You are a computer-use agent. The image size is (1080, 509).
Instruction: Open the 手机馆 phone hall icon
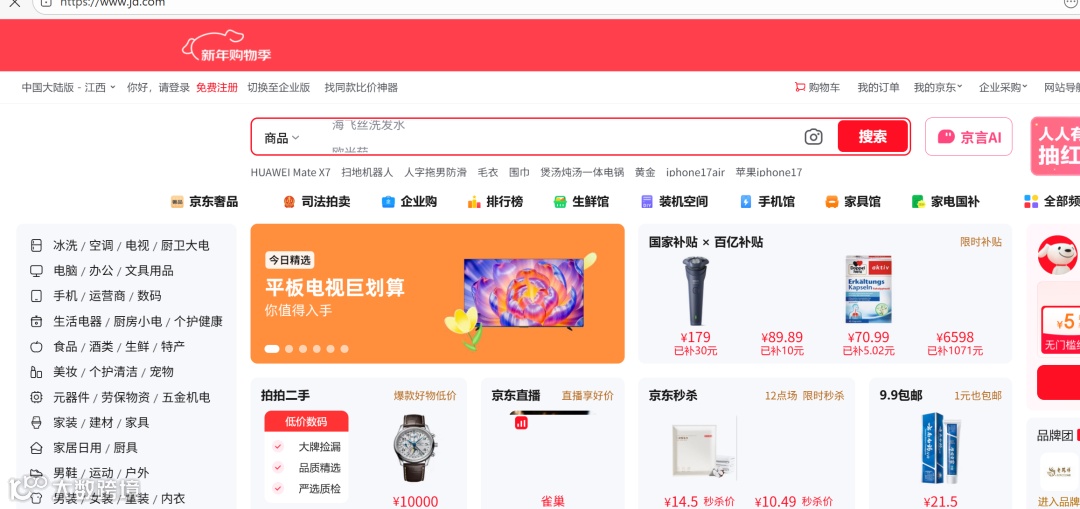(x=746, y=202)
